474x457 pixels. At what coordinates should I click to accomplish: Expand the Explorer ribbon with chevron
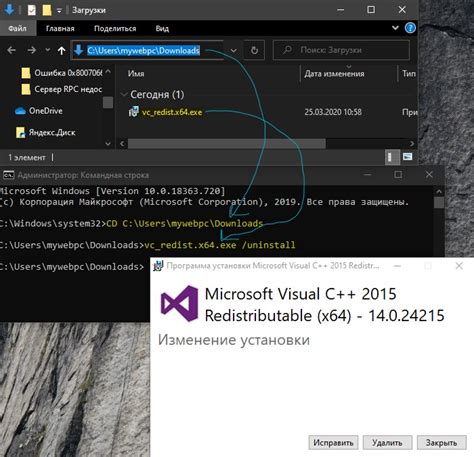point(395,28)
